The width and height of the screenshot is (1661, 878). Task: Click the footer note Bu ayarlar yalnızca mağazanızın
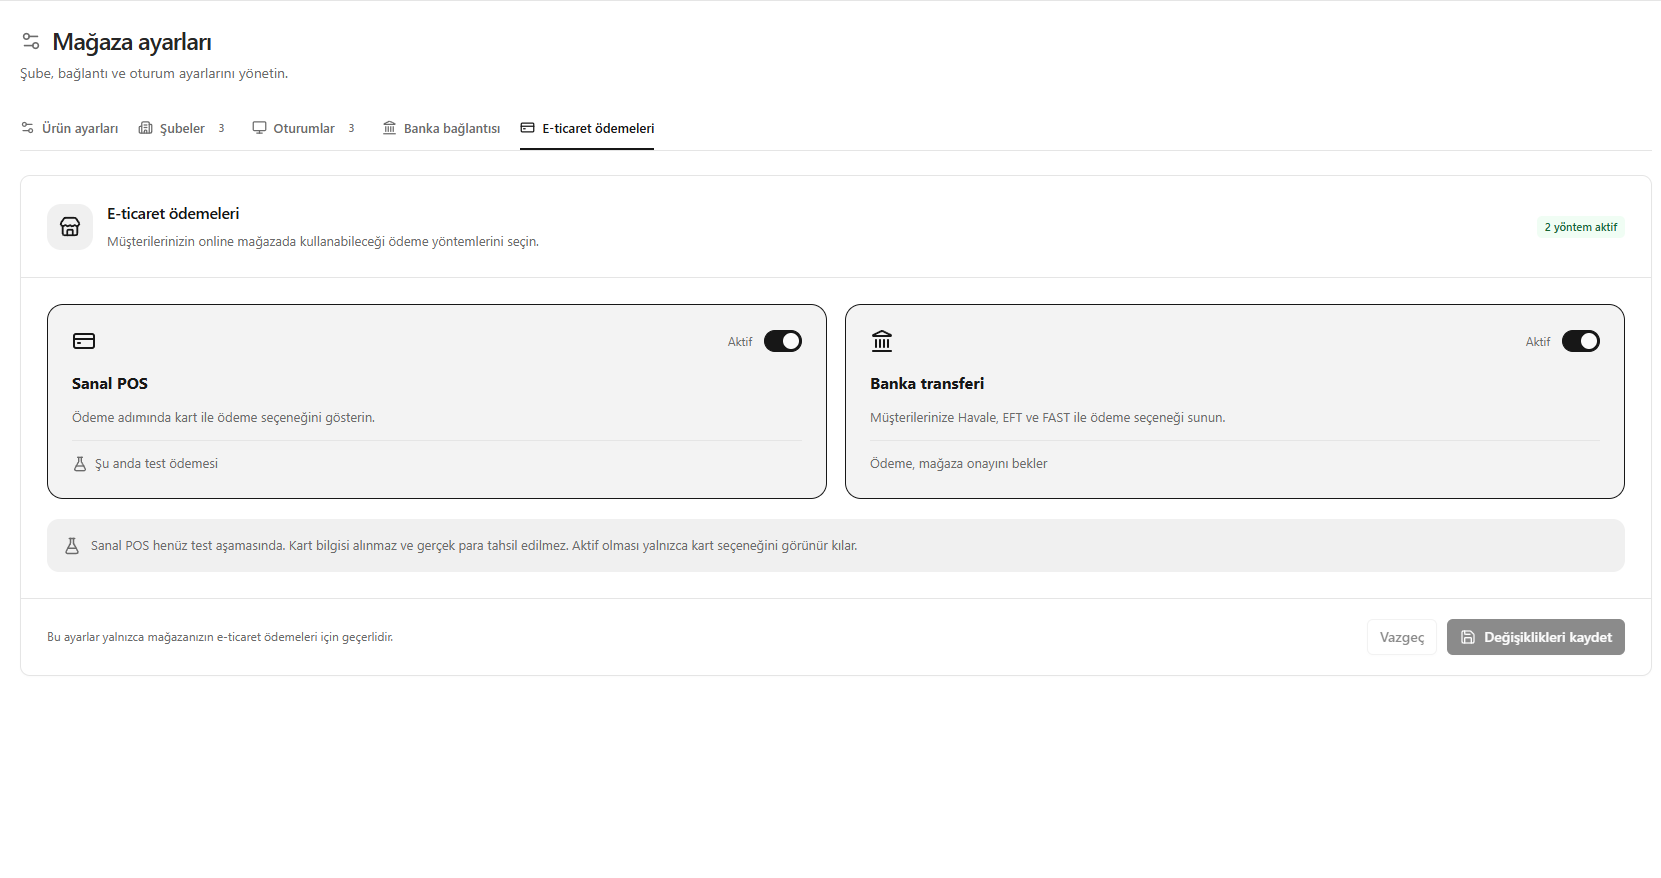pyautogui.click(x=220, y=637)
